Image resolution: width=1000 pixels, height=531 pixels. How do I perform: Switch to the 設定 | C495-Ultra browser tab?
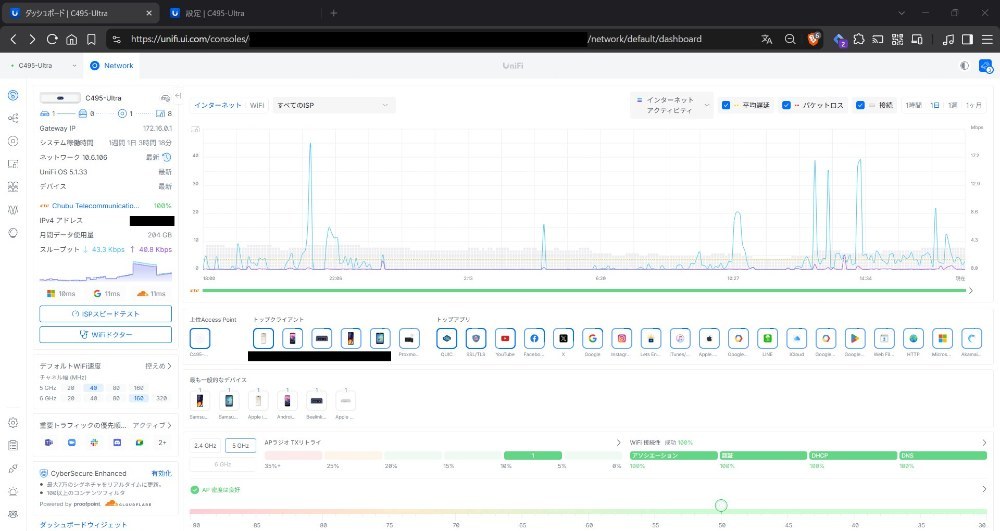[241, 13]
